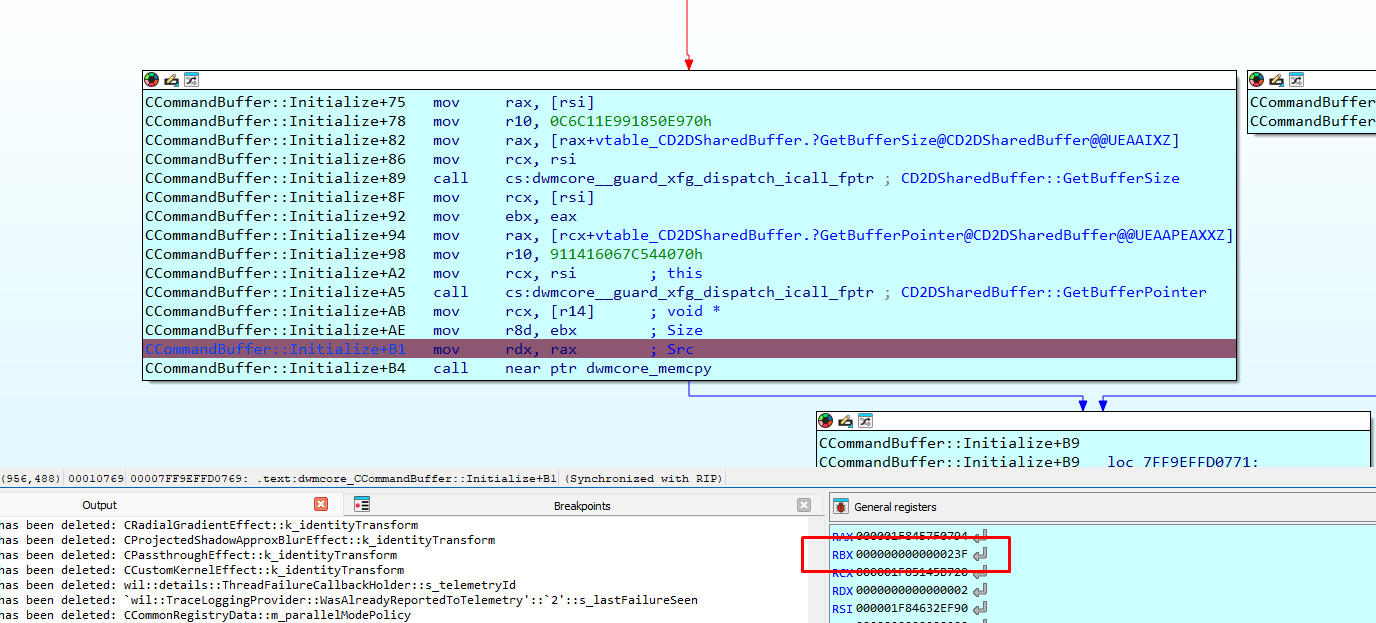Click the first dwmcore__guard_xfg_dispatch_icall_fptr call at +89
This screenshot has height=623, width=1376.
click(x=689, y=178)
